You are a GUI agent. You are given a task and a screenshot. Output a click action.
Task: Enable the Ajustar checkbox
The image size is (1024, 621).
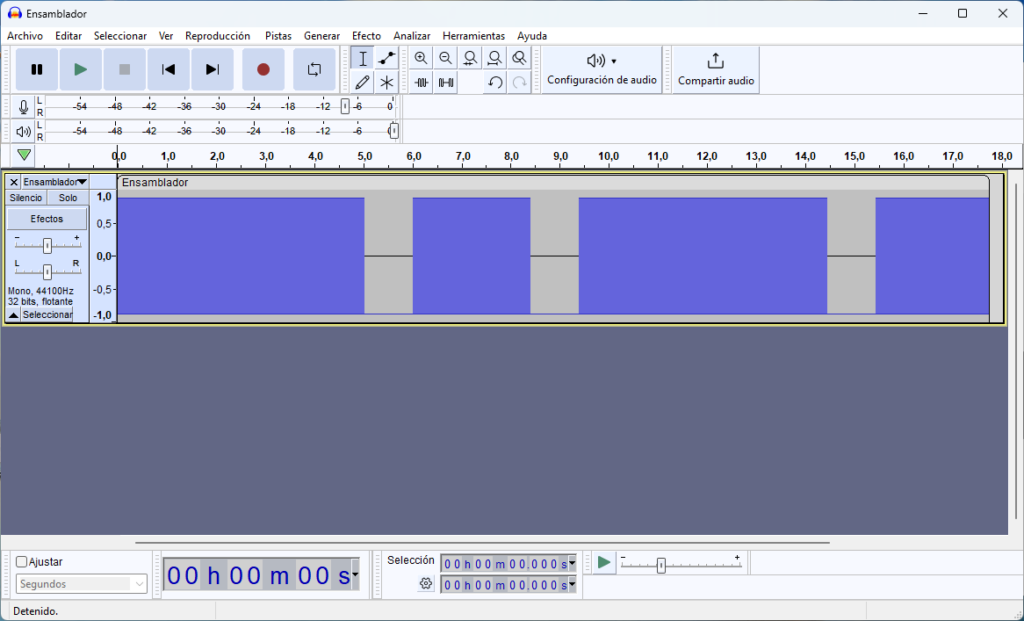coord(22,561)
